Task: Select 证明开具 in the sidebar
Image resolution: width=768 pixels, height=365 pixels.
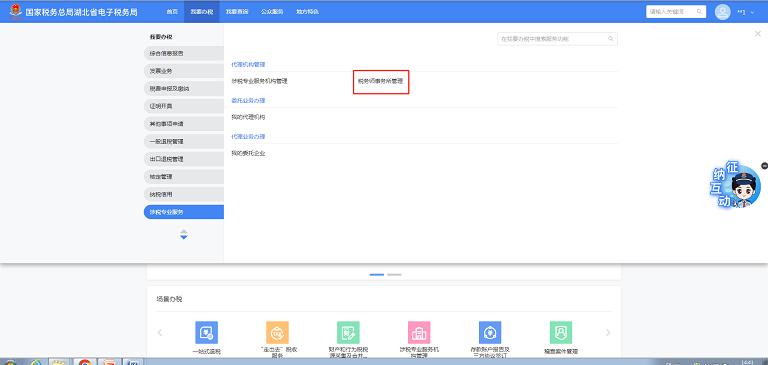Action: [x=184, y=106]
